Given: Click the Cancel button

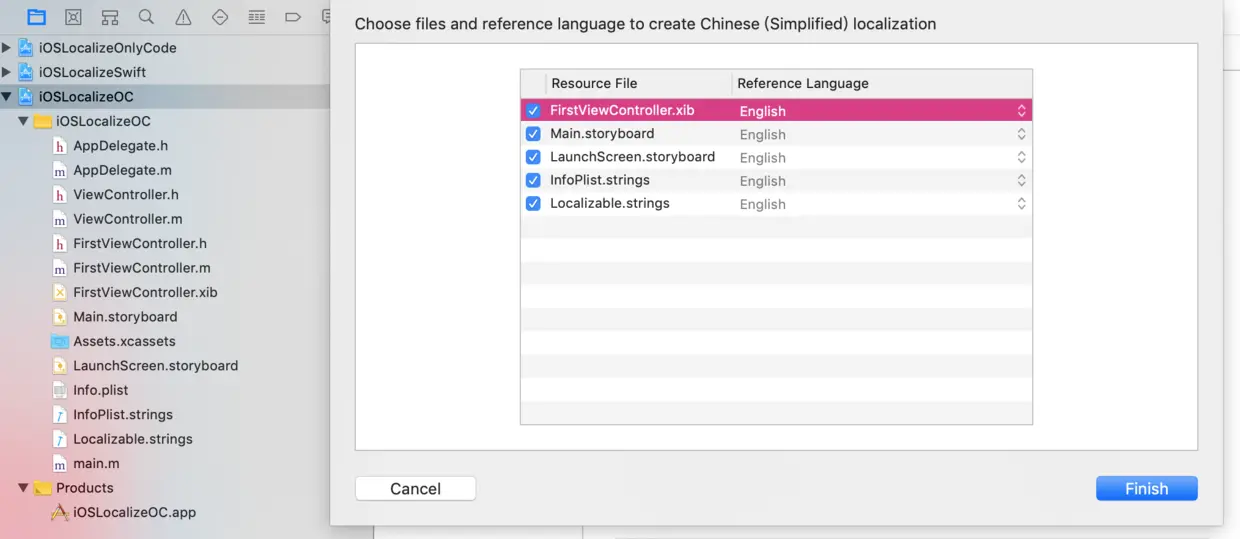Looking at the screenshot, I should [415, 488].
